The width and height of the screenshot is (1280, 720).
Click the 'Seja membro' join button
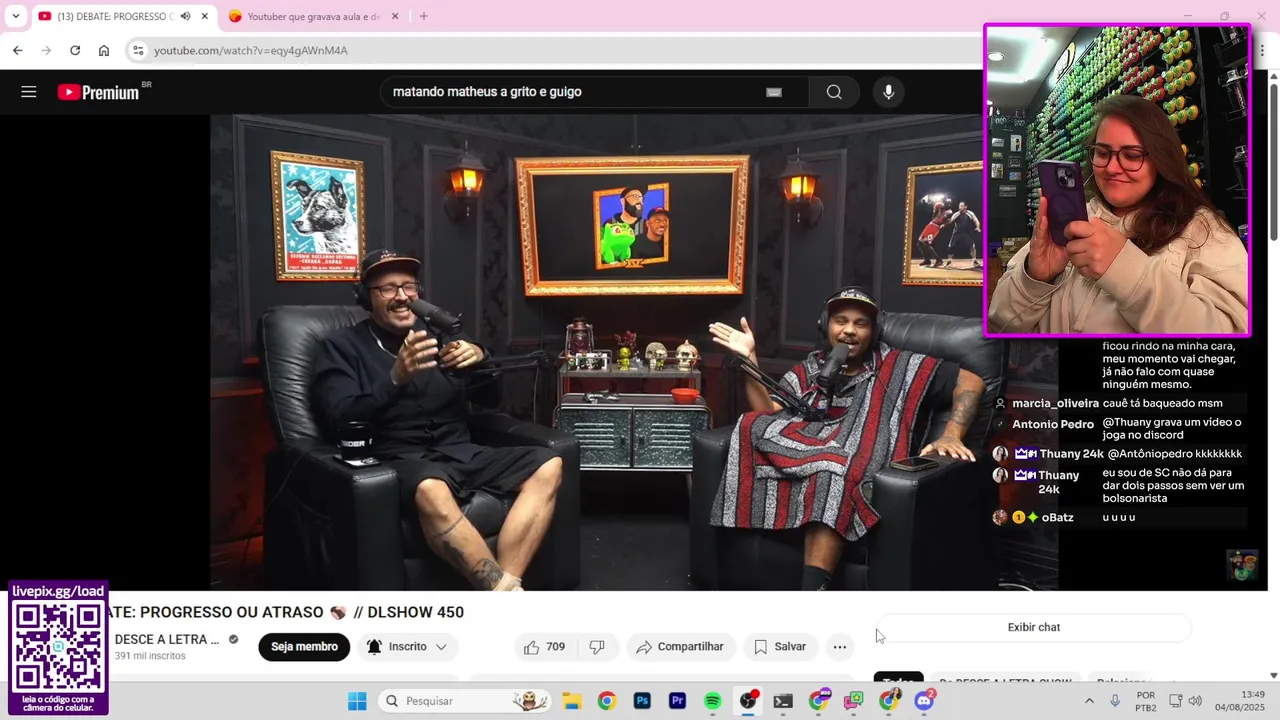[x=304, y=647]
